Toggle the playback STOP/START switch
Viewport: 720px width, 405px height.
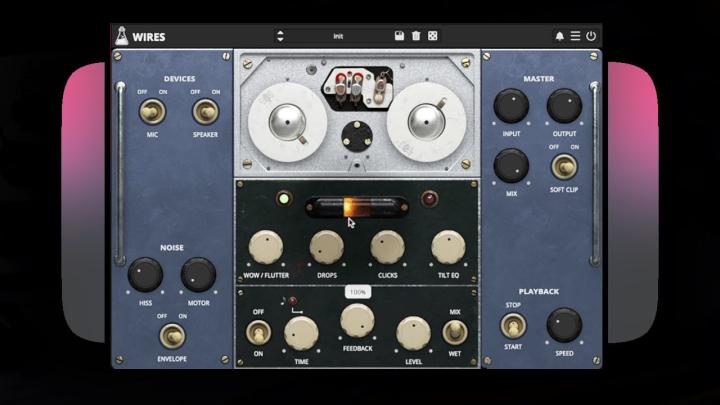(513, 326)
